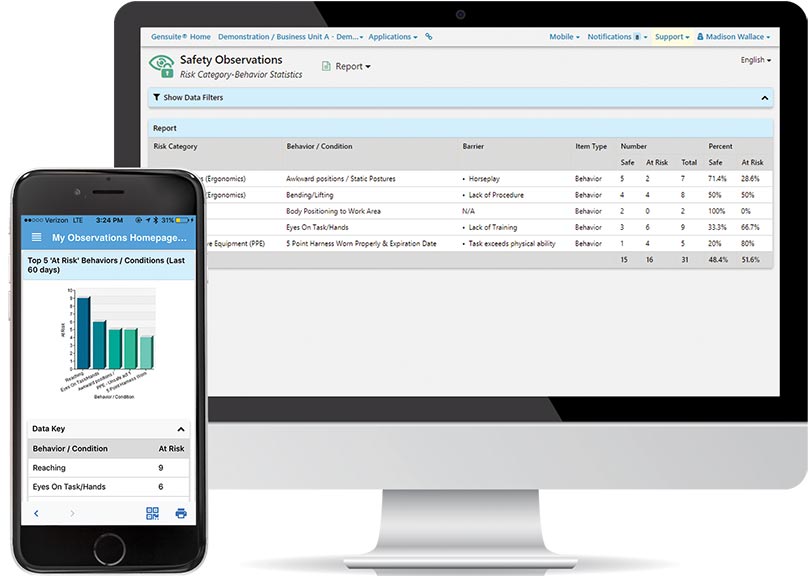
Task: Open the Support menu
Action: coord(672,37)
